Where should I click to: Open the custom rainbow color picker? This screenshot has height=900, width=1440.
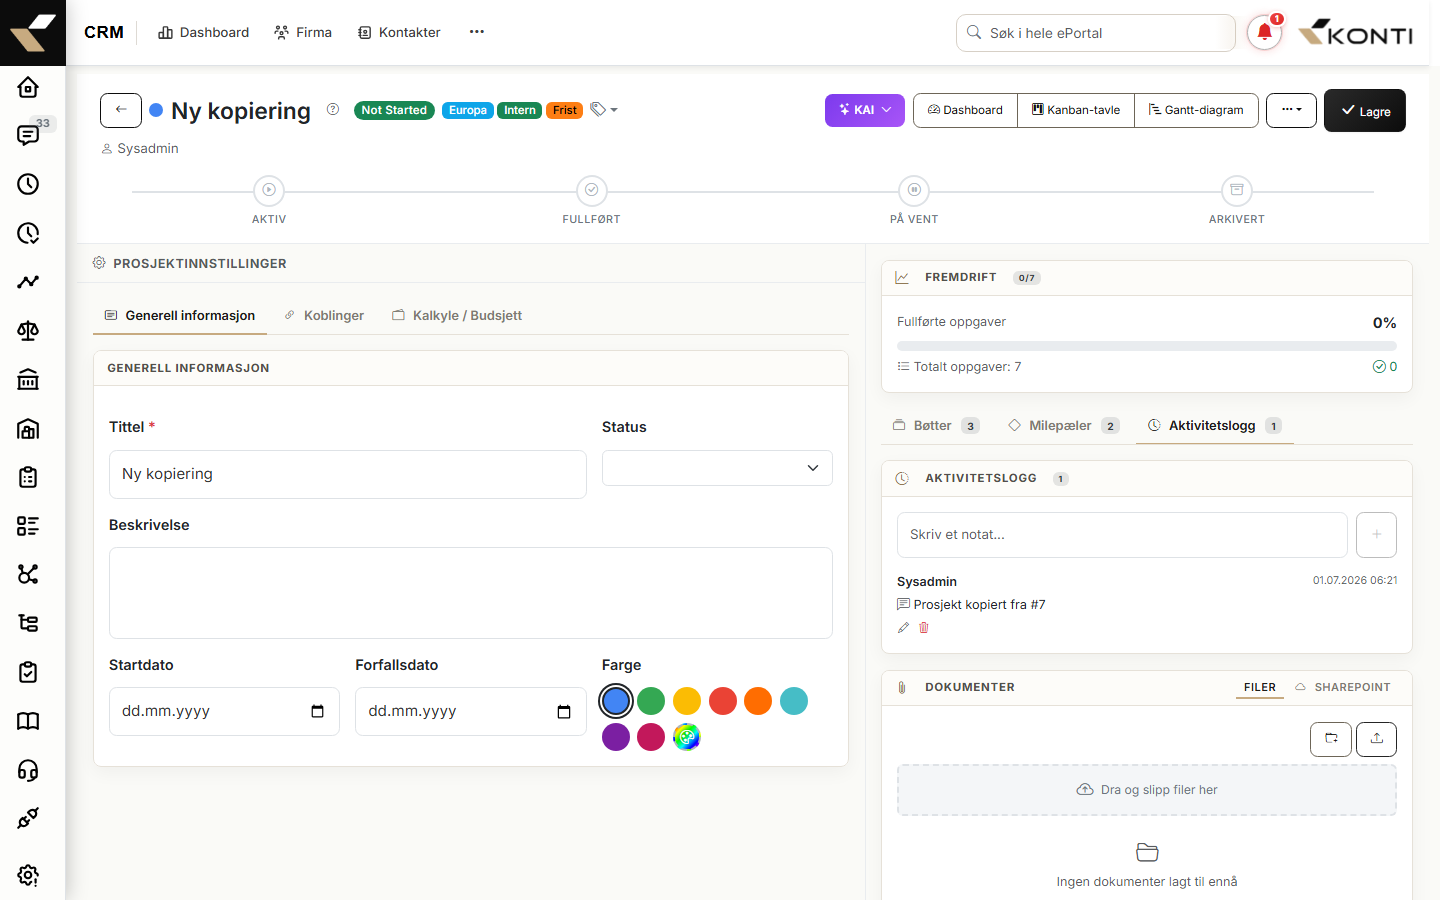[x=687, y=737]
